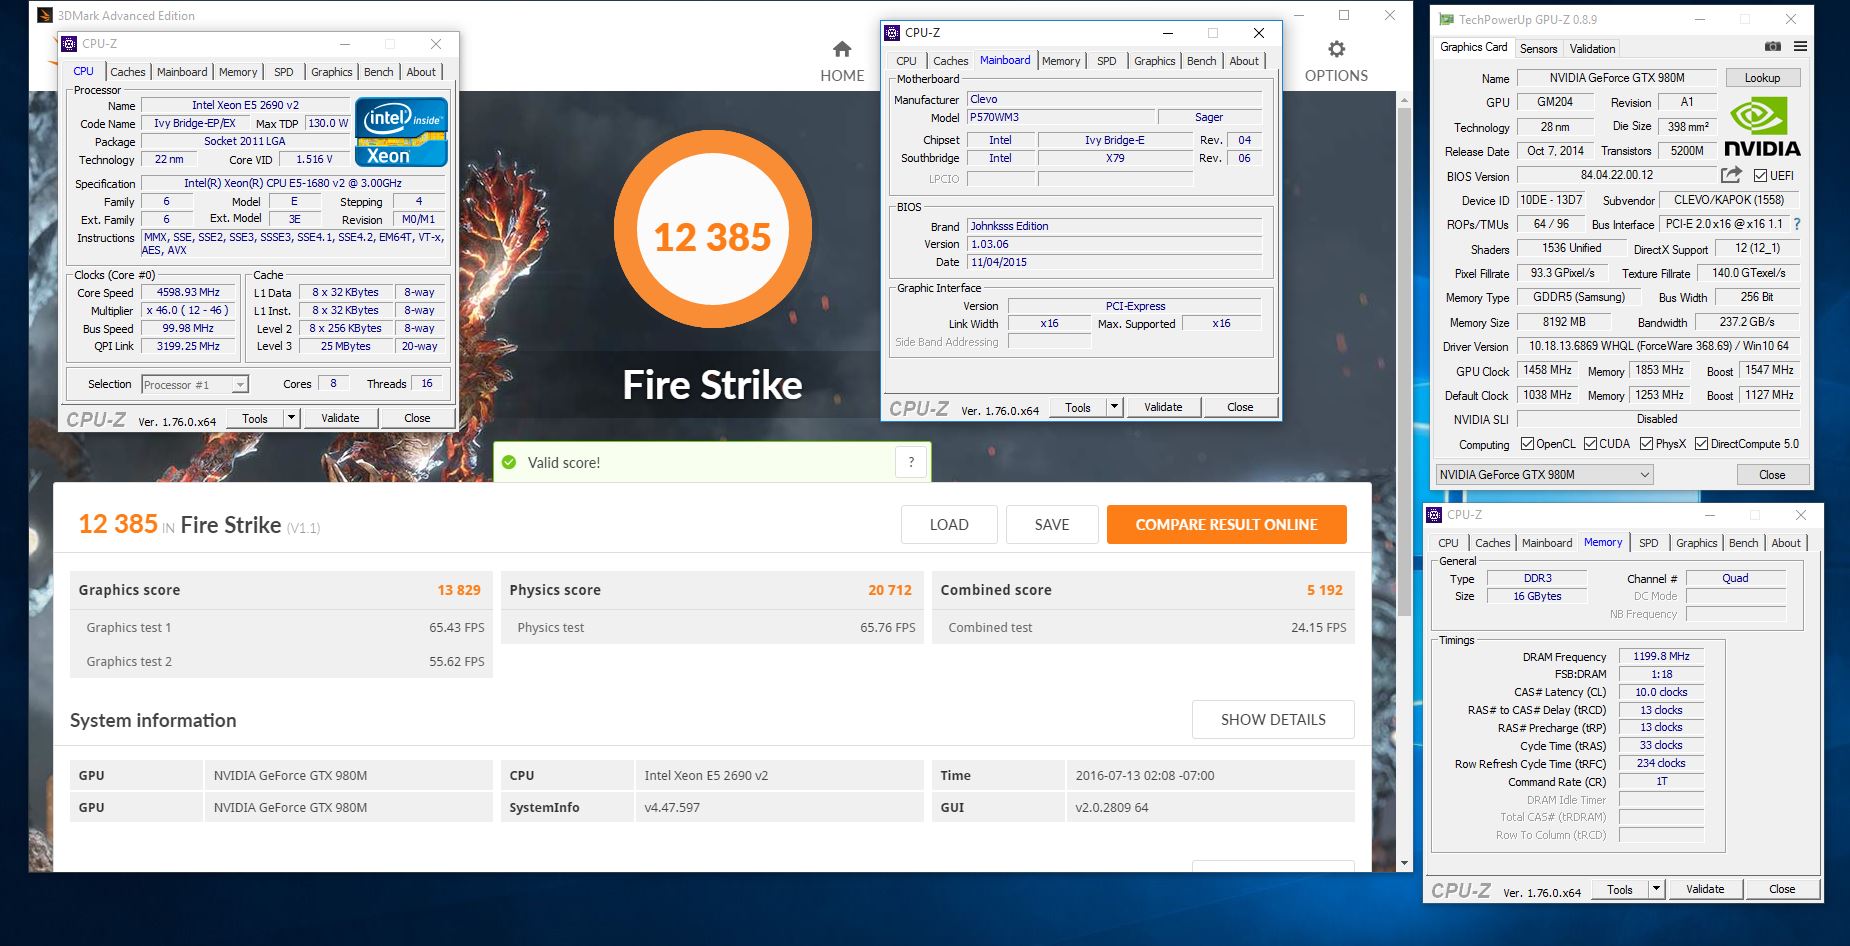Image resolution: width=1850 pixels, height=946 pixels.
Task: Click the GPU Name field in GPU-Z
Action: [x=1617, y=78]
